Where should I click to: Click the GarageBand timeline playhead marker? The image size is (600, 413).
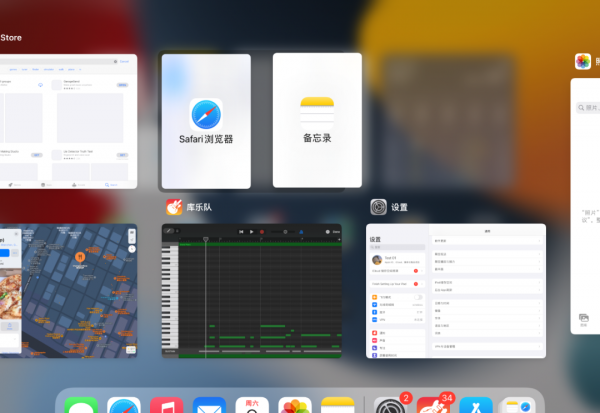click(x=205, y=239)
